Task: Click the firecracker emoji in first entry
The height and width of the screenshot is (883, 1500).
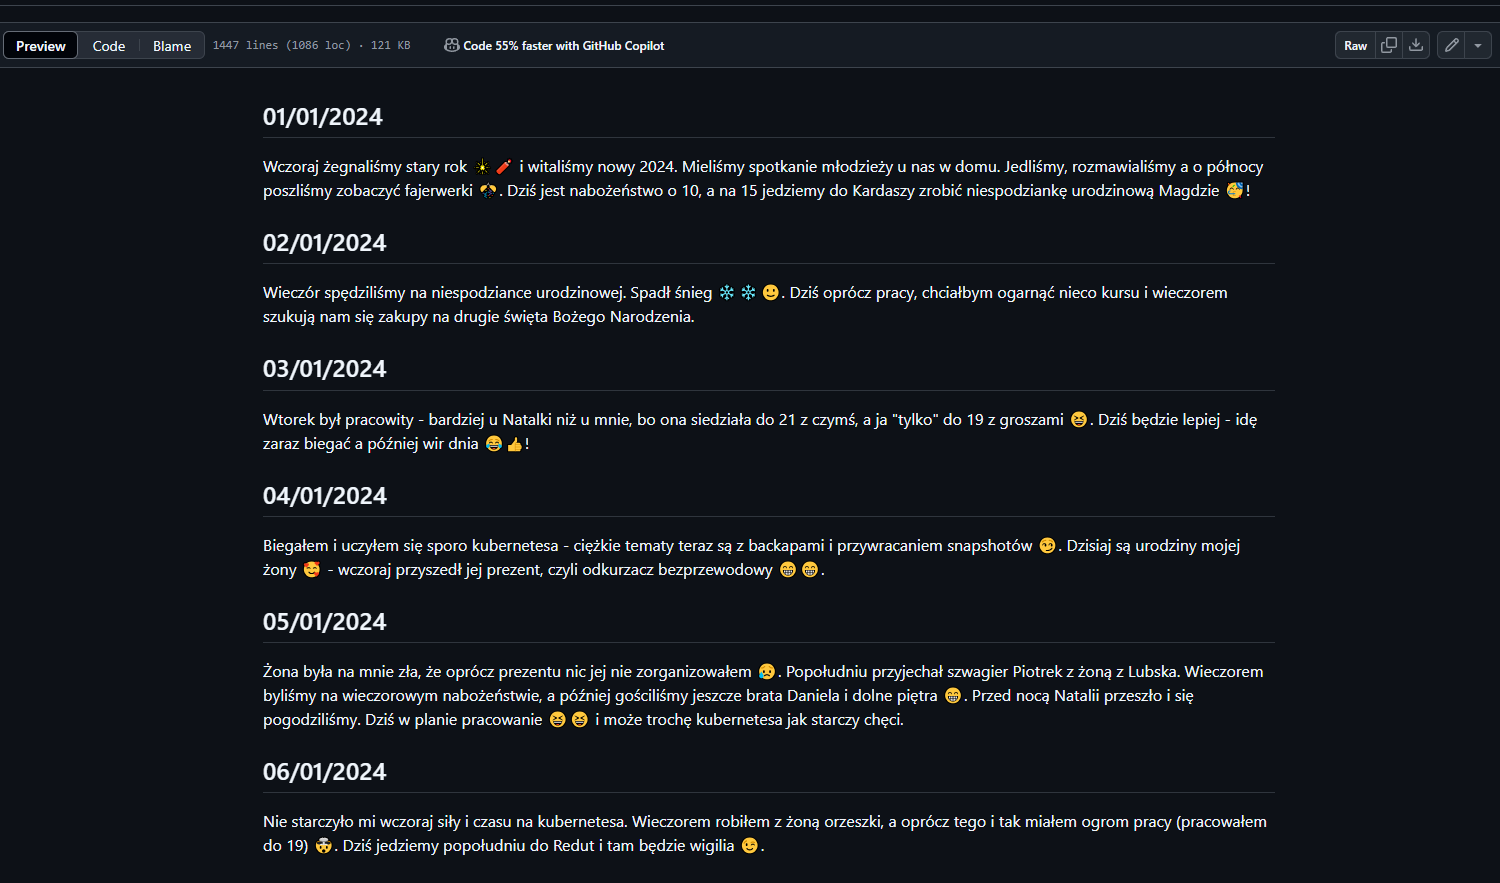Action: click(504, 167)
